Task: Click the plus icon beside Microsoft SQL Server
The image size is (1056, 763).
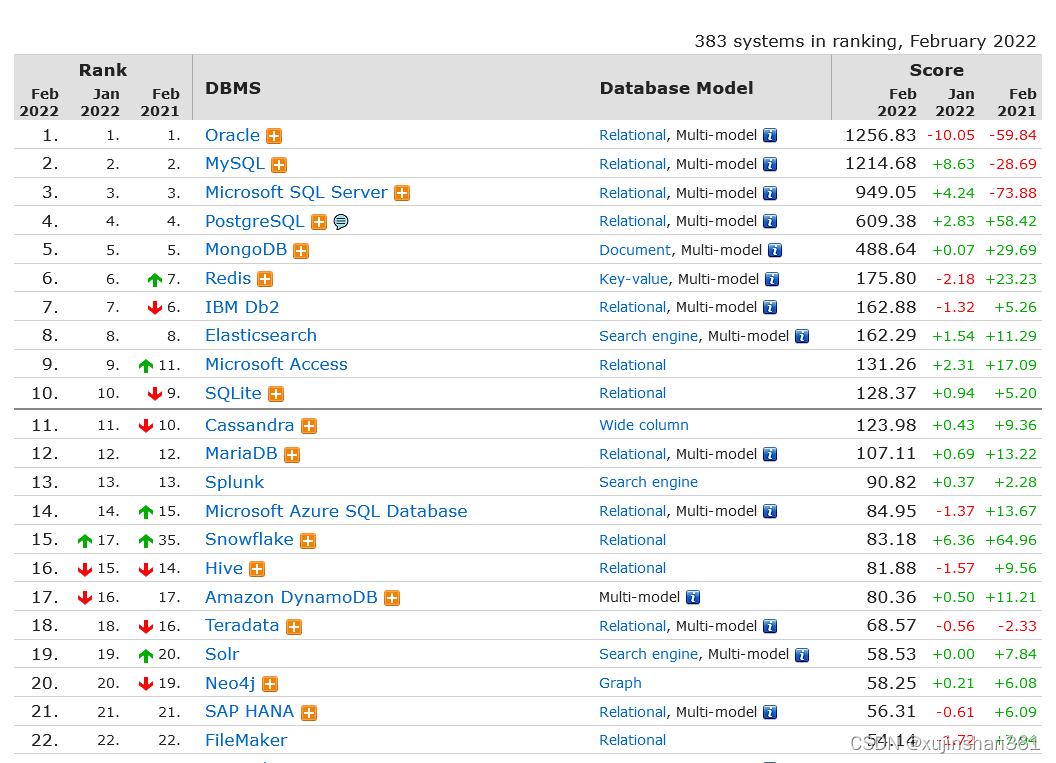Action: tap(402, 193)
